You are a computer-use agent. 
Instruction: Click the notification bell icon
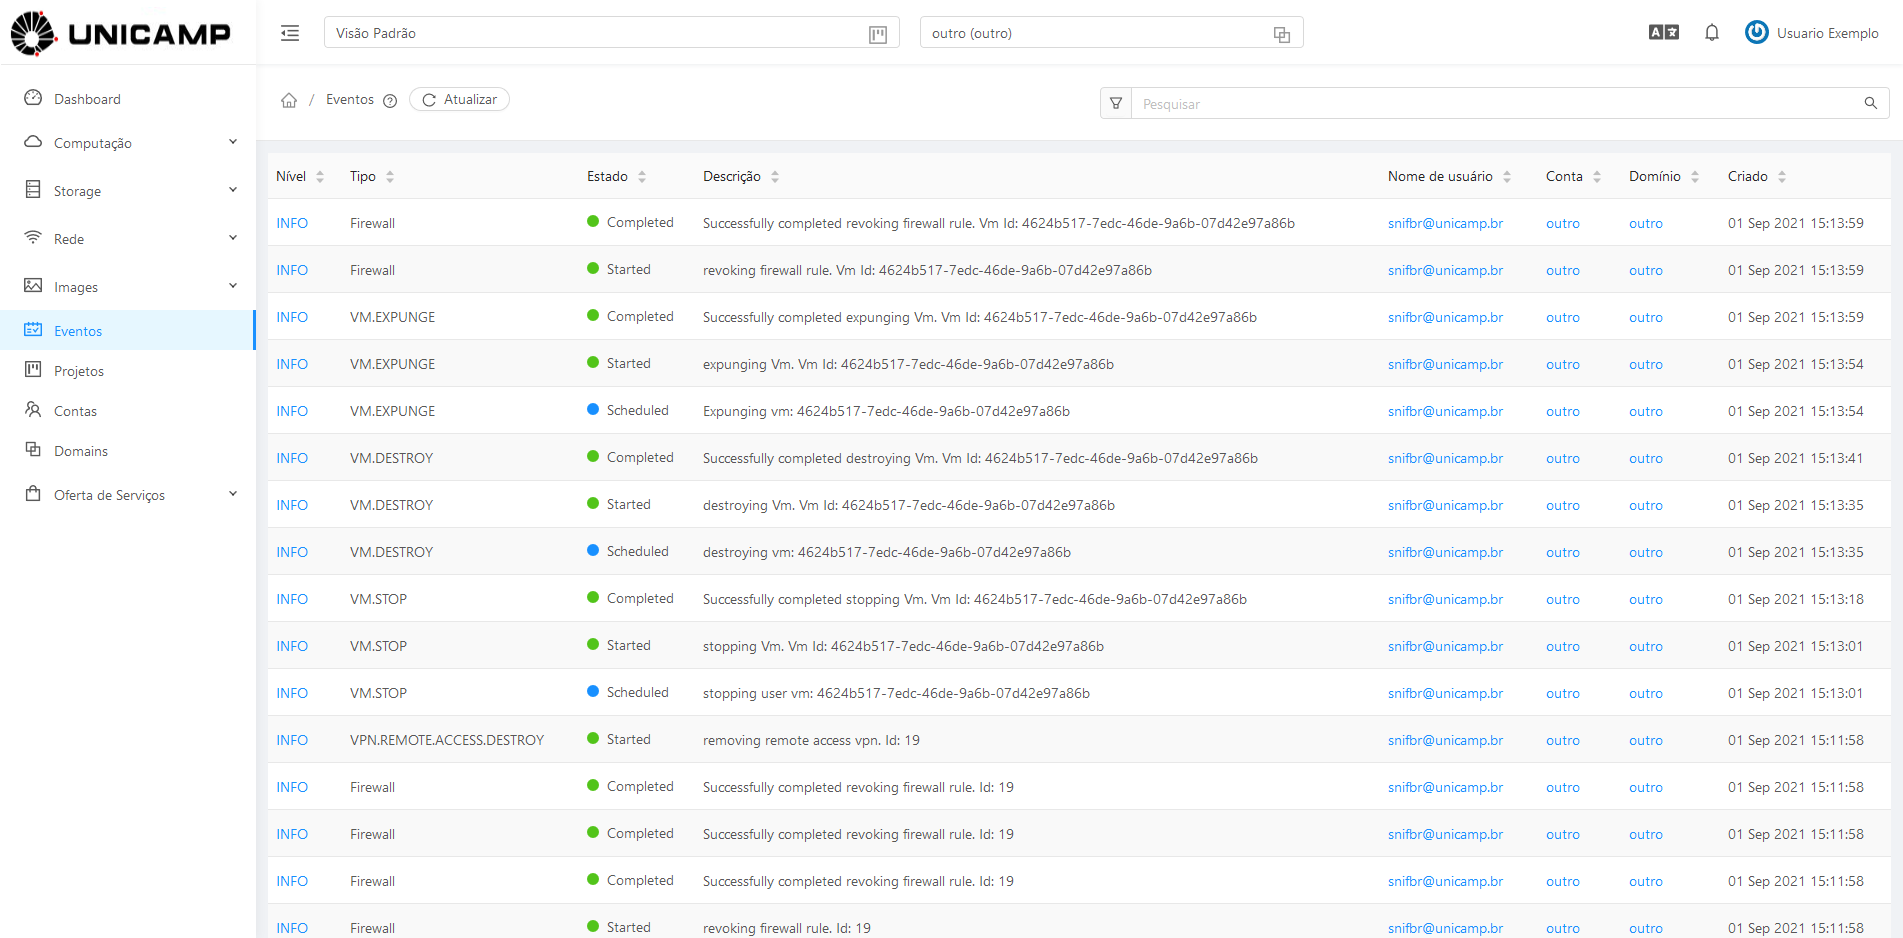(x=1711, y=33)
